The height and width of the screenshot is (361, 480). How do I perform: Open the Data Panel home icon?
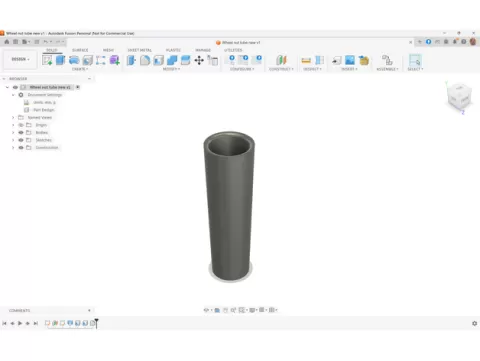(7, 42)
